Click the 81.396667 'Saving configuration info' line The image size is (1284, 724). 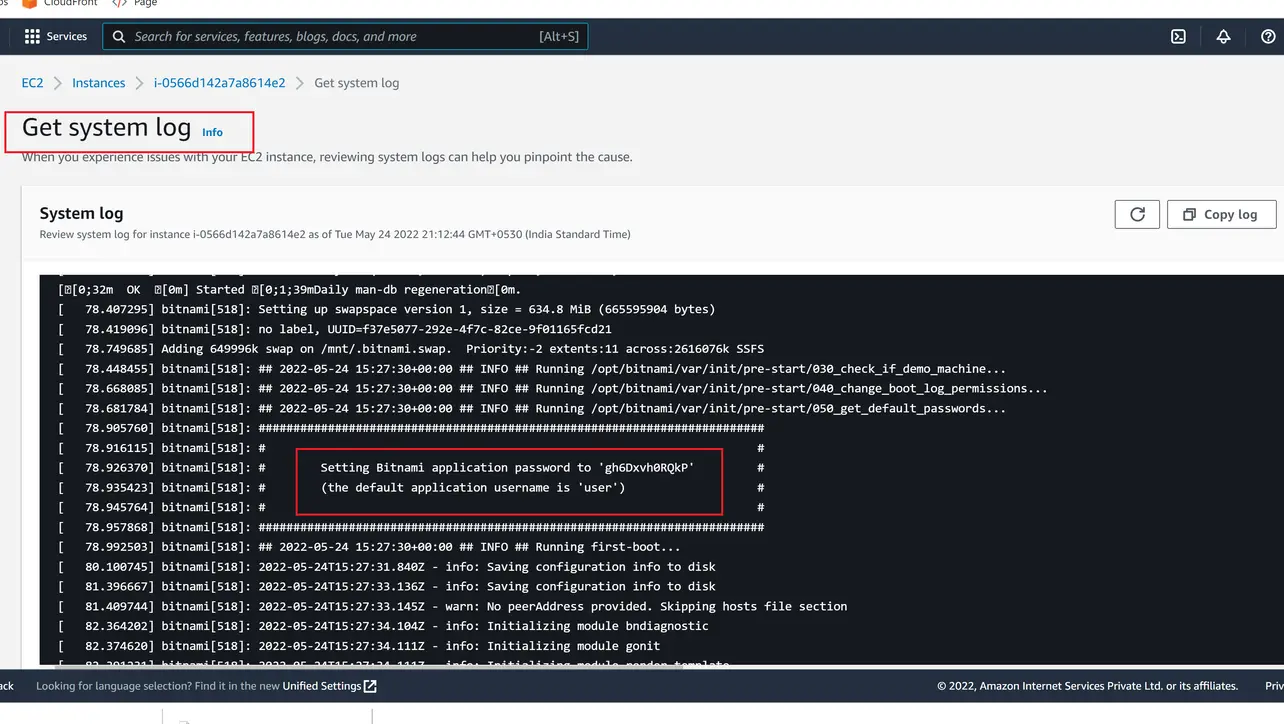pos(387,587)
